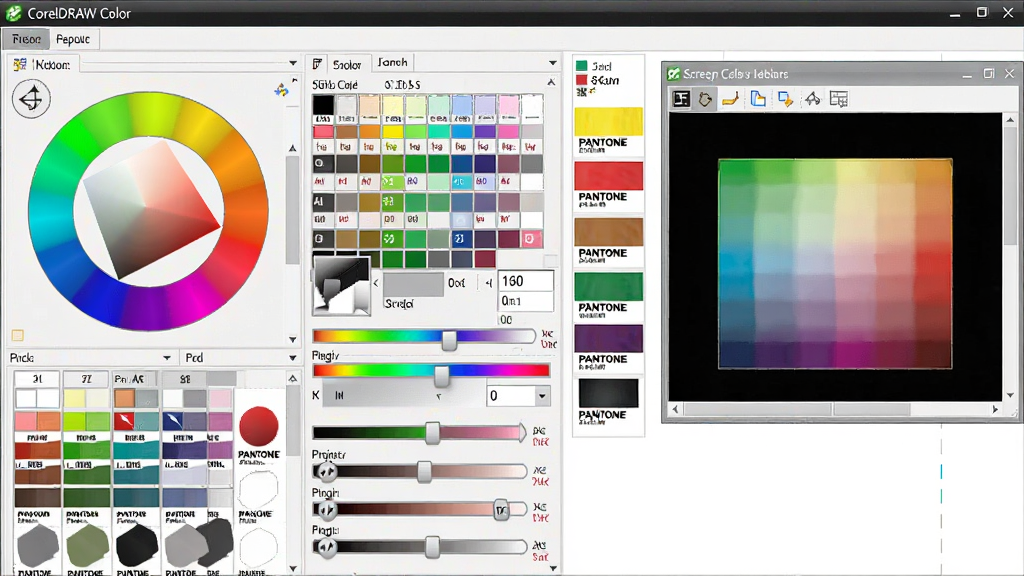The width and height of the screenshot is (1024, 576).
Task: Pick the yellow brush icon in Screen Colors toolbar
Action: [731, 99]
